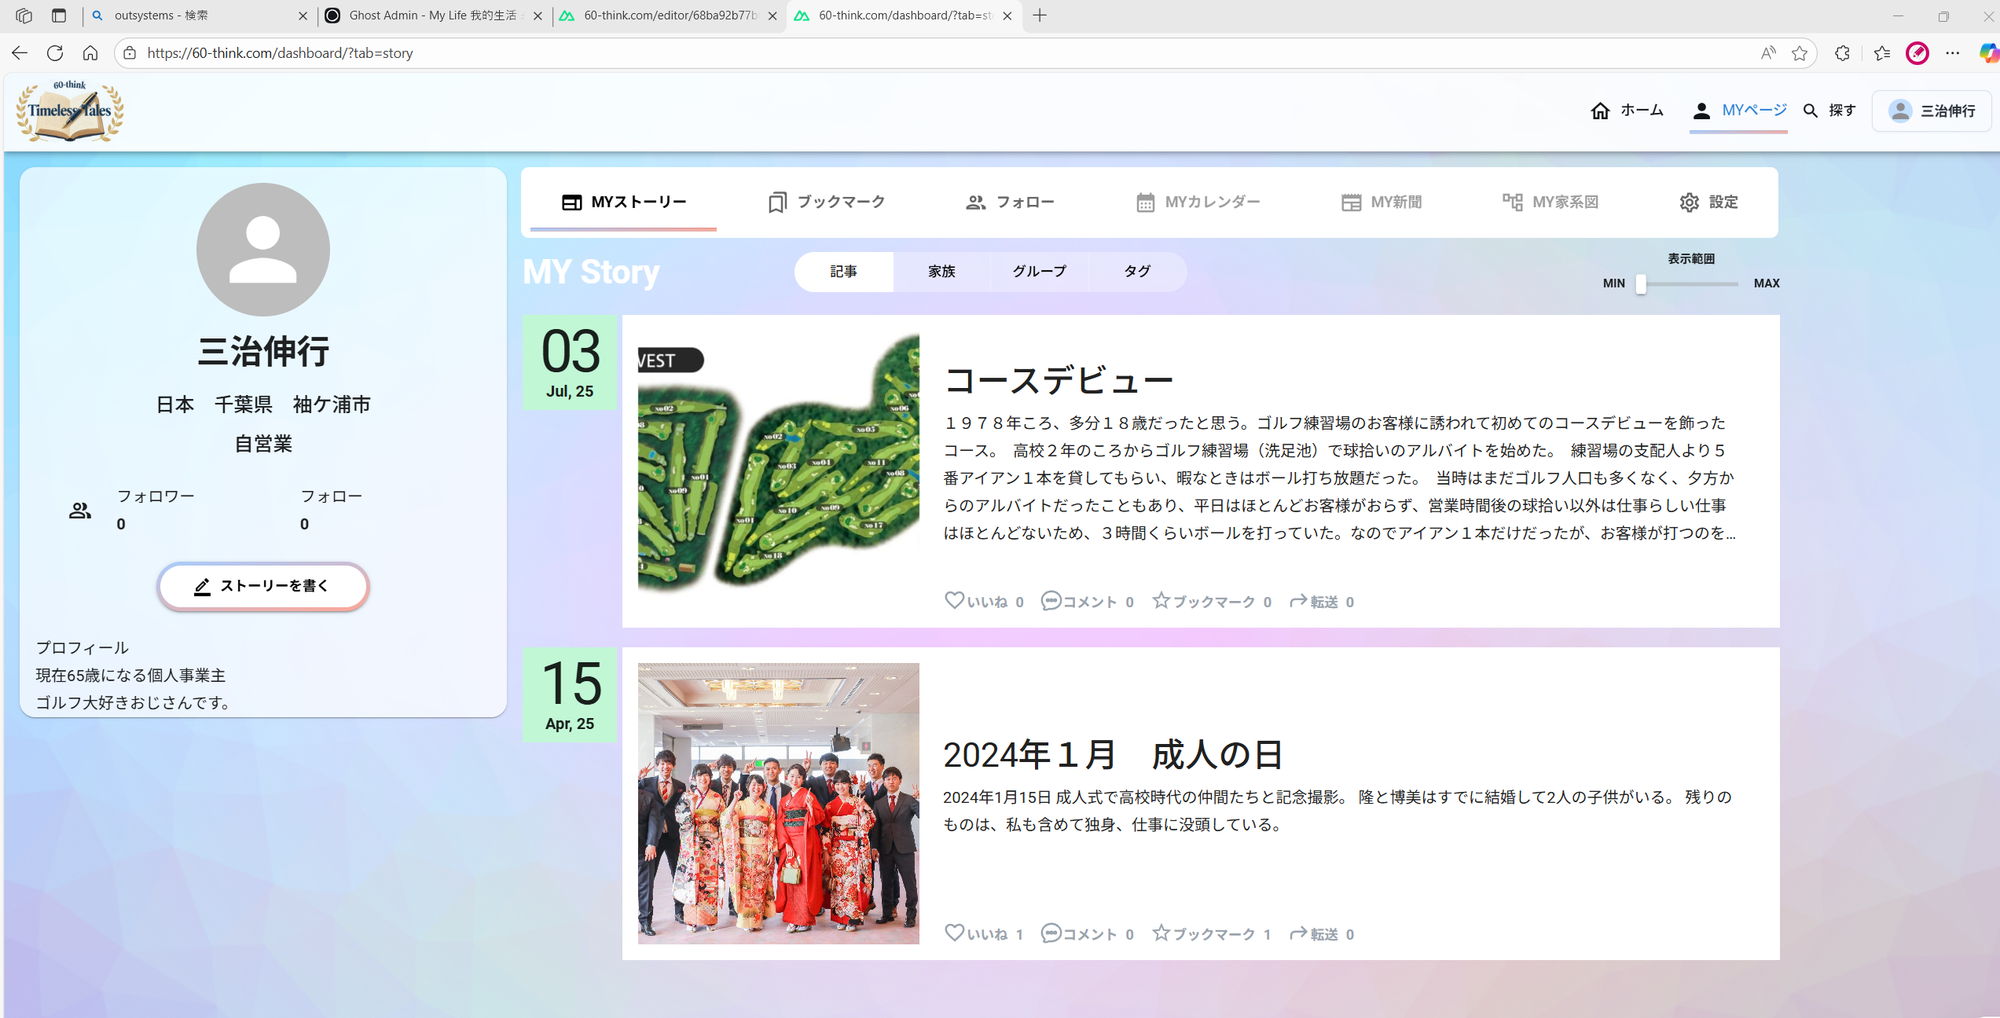Toggle like on the 成人の日 story
This screenshot has height=1018, width=2000.
[x=954, y=933]
